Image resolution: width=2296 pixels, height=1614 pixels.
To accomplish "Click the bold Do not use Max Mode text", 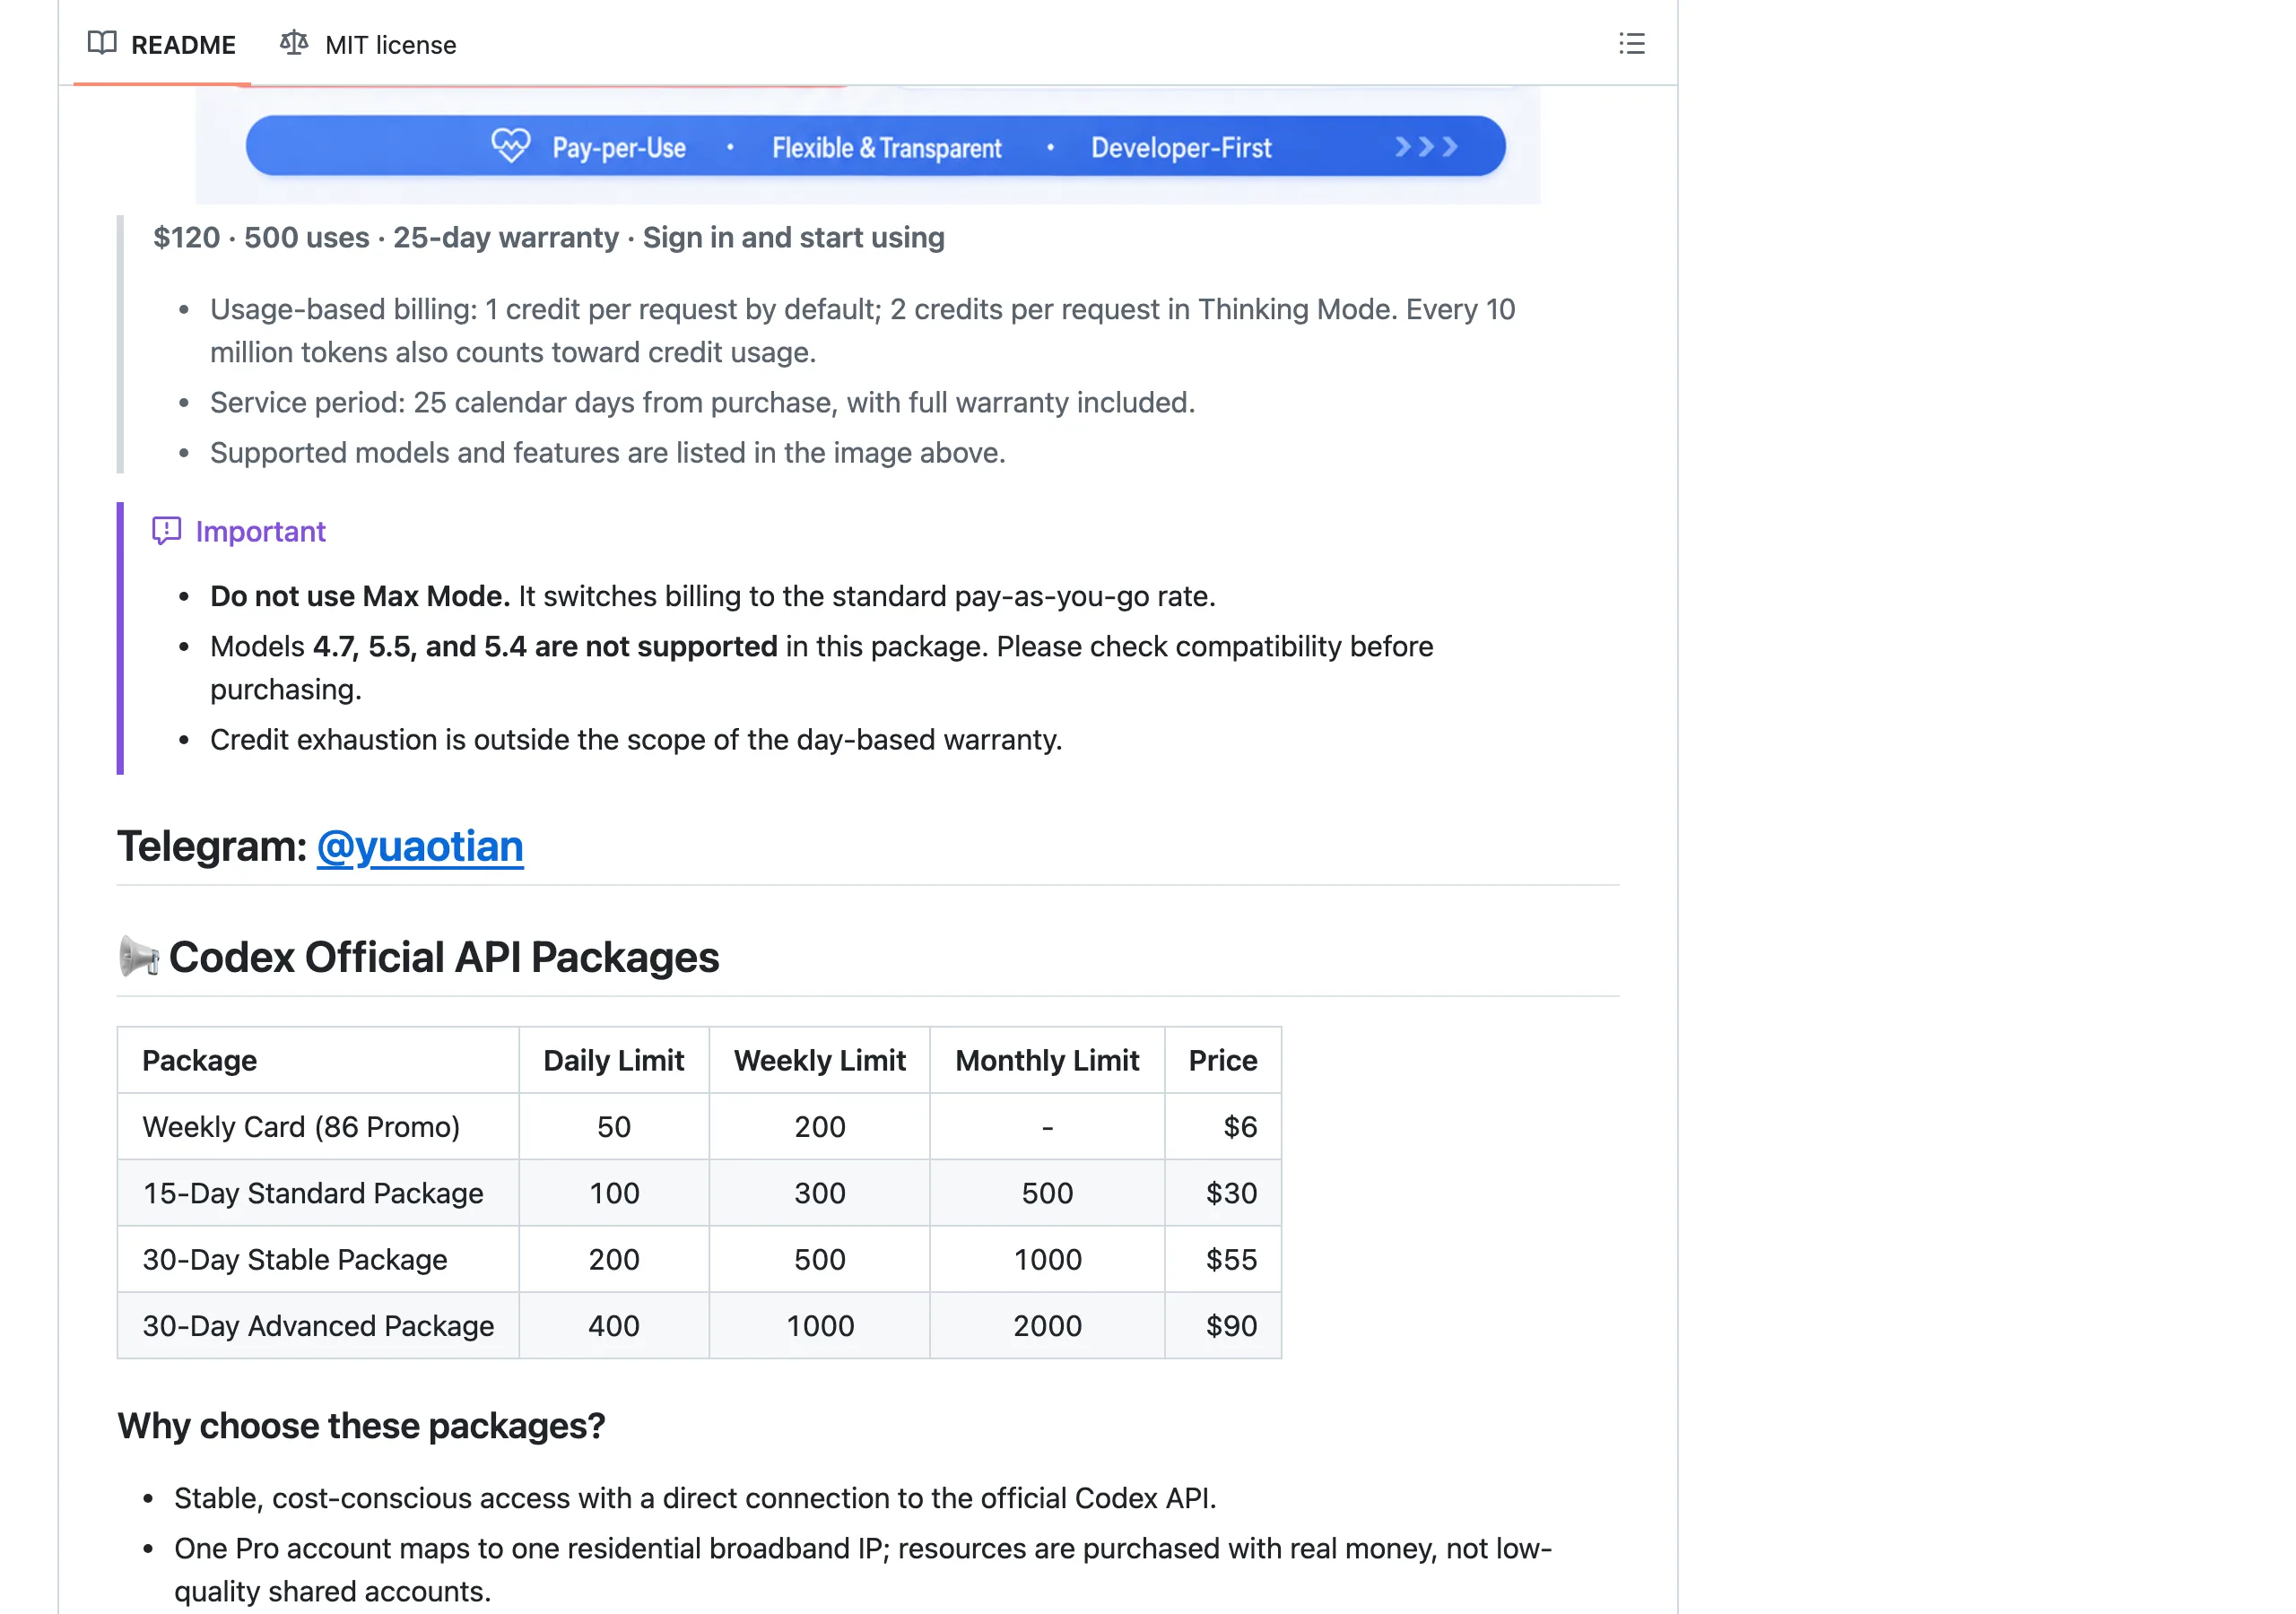I will 360,596.
